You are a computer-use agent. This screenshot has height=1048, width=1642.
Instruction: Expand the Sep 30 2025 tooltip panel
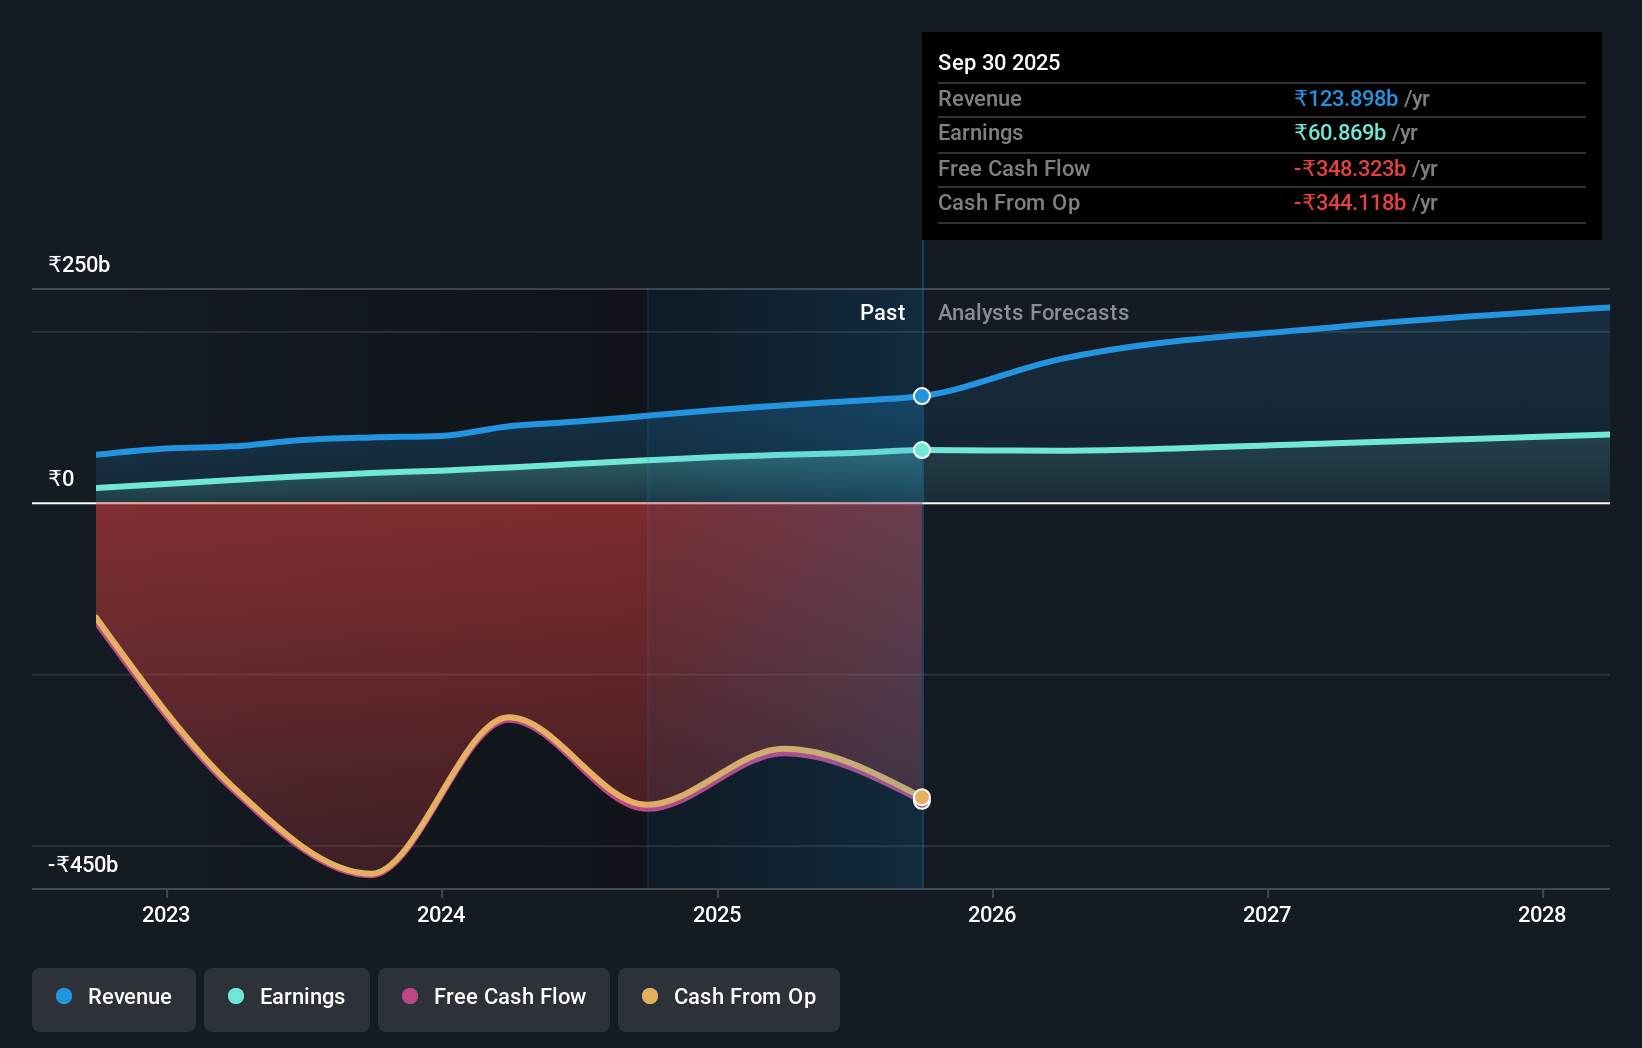click(999, 62)
